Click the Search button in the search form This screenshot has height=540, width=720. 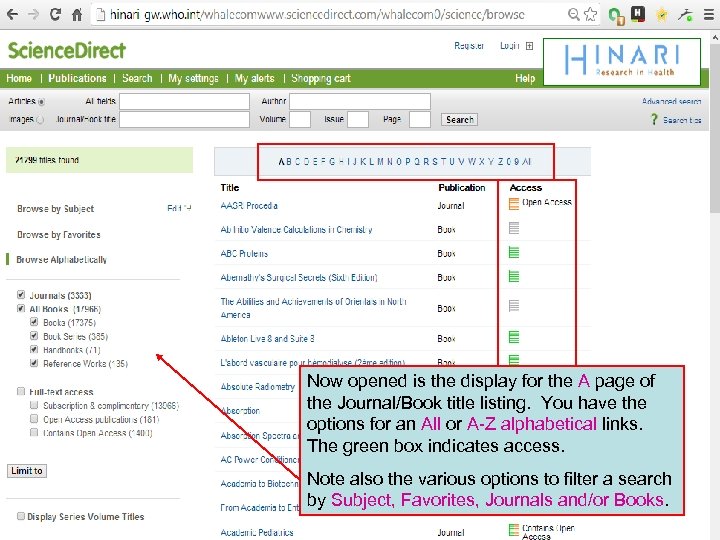(x=459, y=119)
